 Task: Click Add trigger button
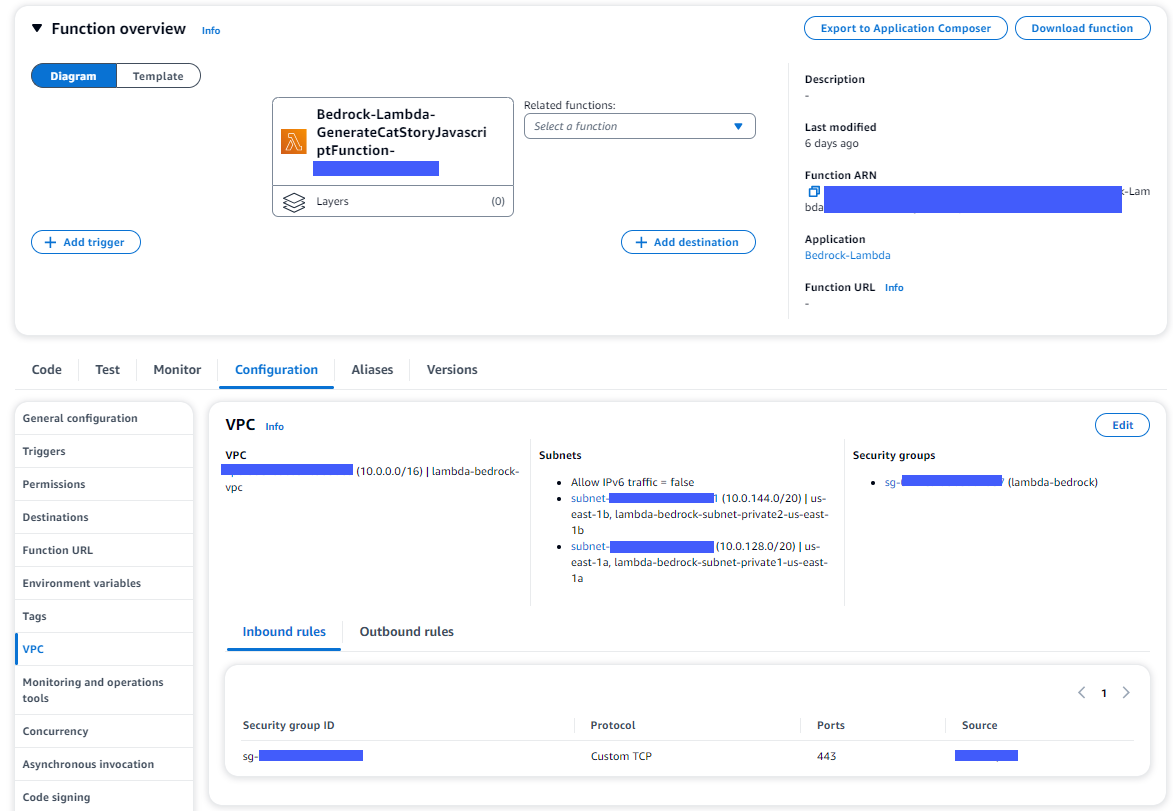(x=86, y=242)
